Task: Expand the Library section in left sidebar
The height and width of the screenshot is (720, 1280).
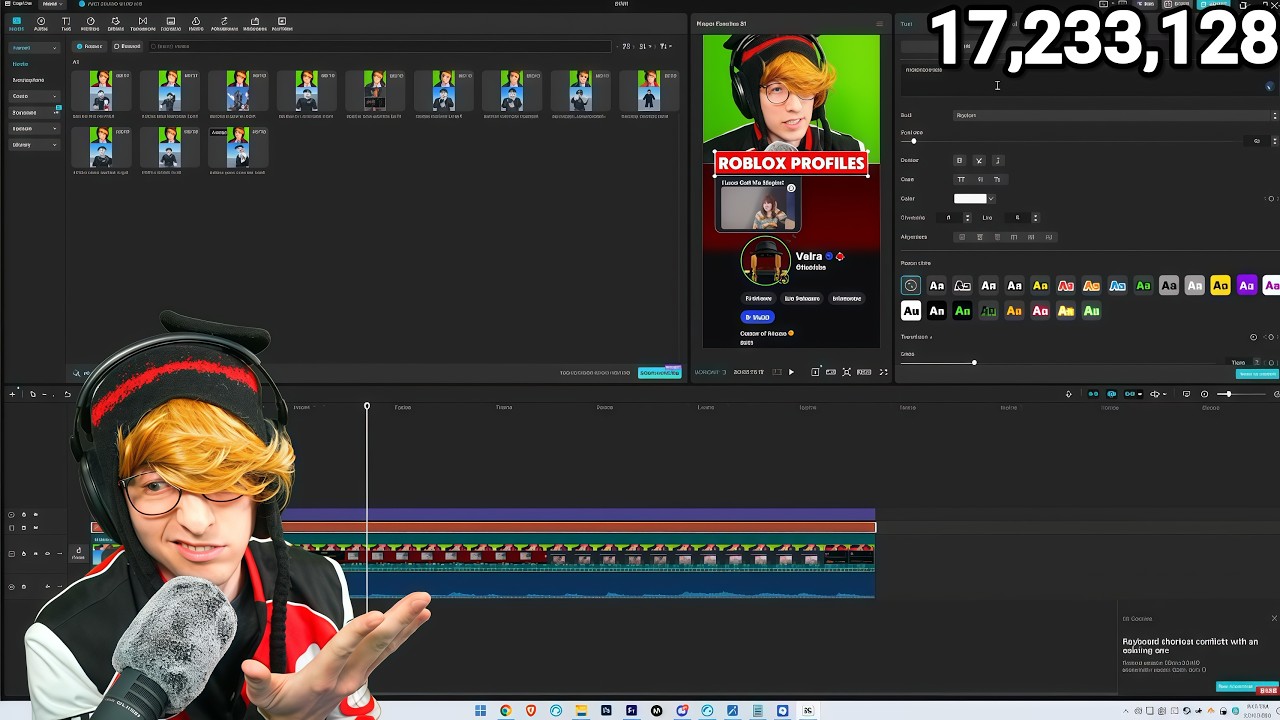Action: click(34, 145)
